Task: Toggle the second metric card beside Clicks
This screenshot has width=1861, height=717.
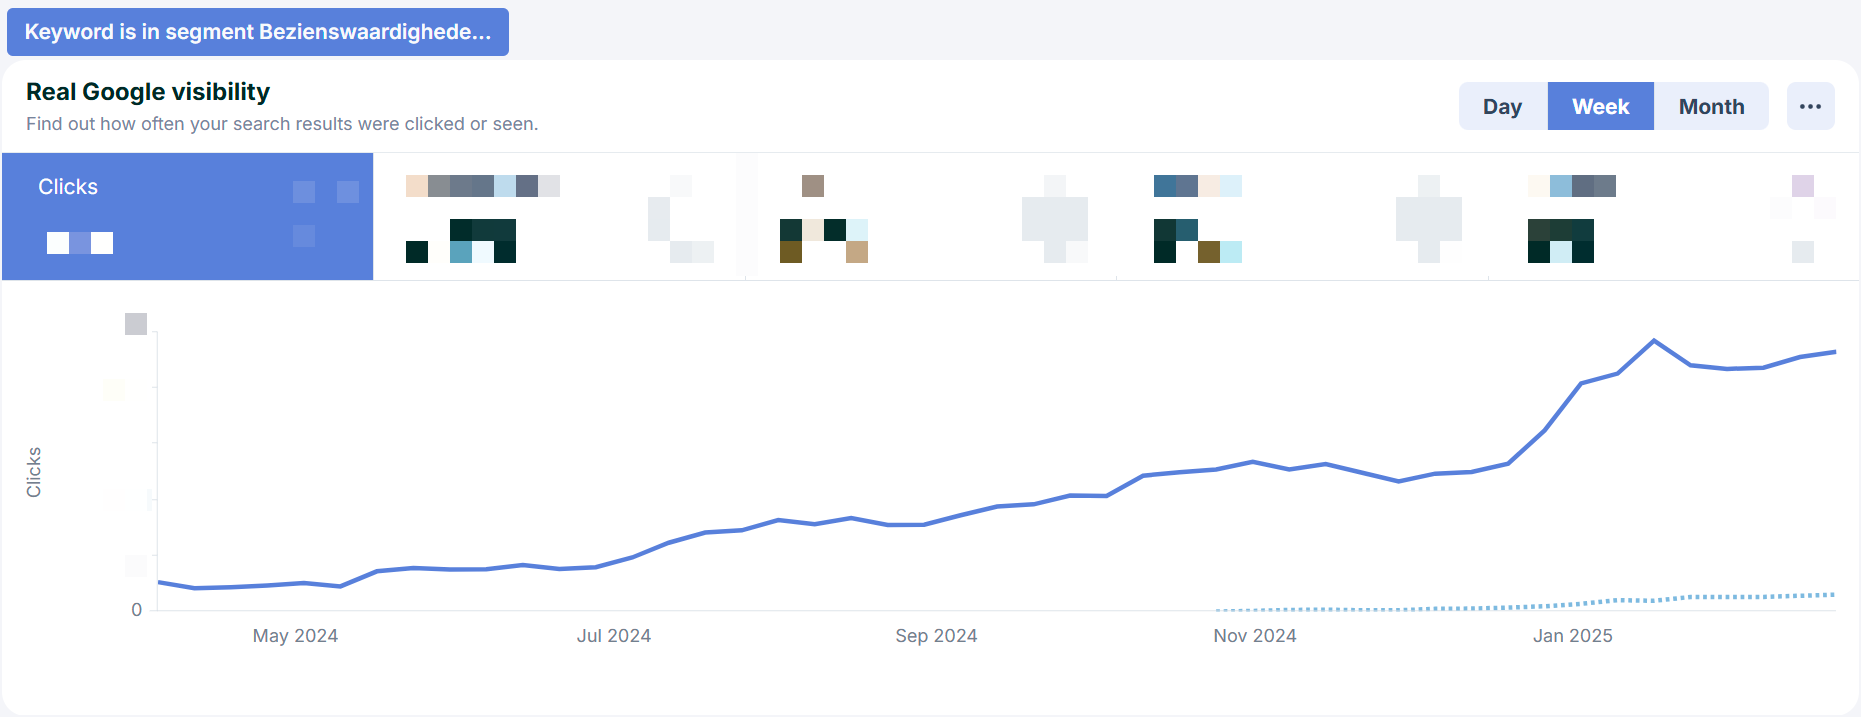Action: (x=559, y=216)
